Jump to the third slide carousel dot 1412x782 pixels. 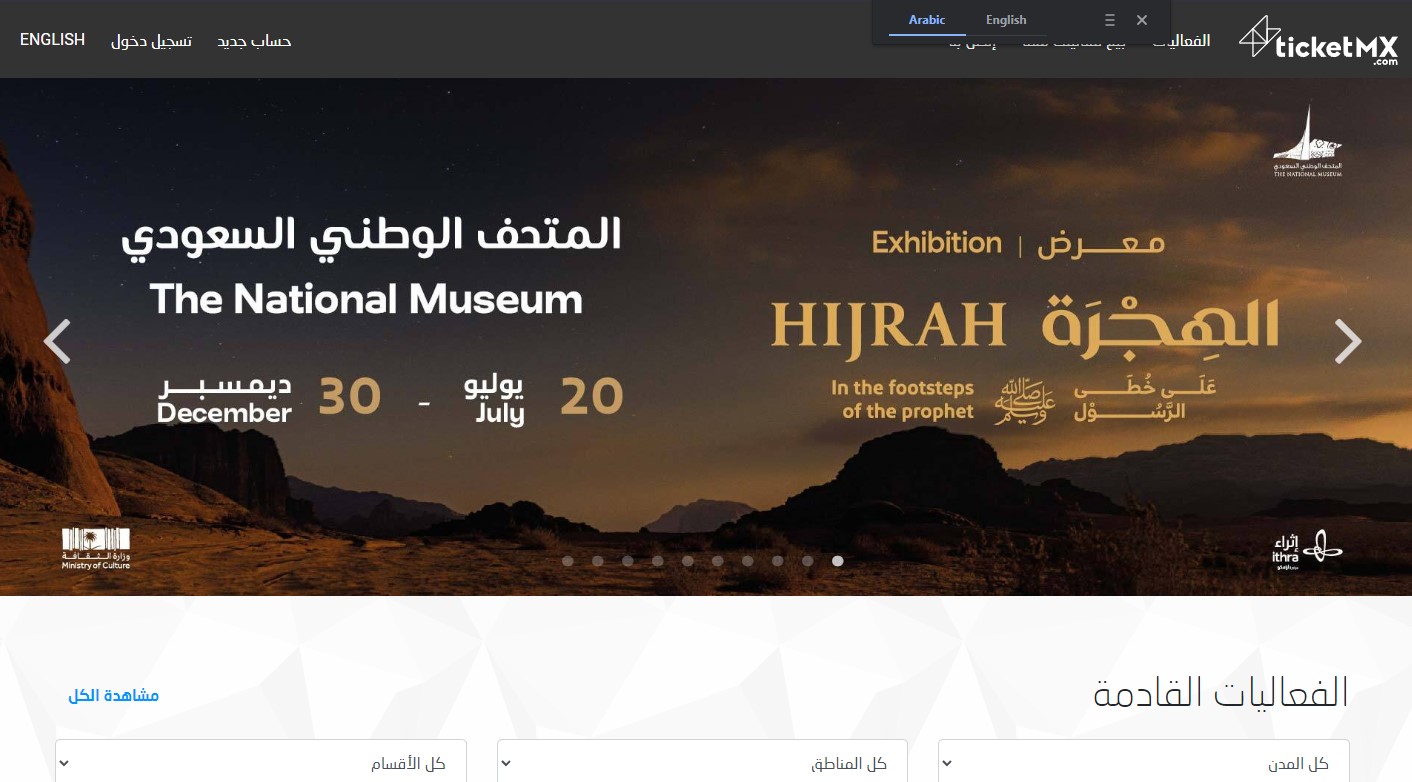point(628,561)
